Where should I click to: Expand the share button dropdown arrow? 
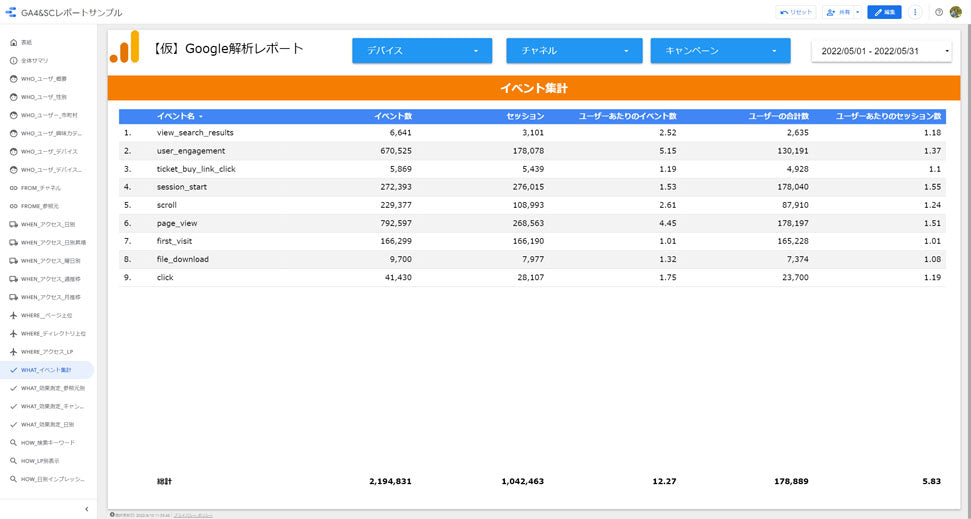coord(858,12)
